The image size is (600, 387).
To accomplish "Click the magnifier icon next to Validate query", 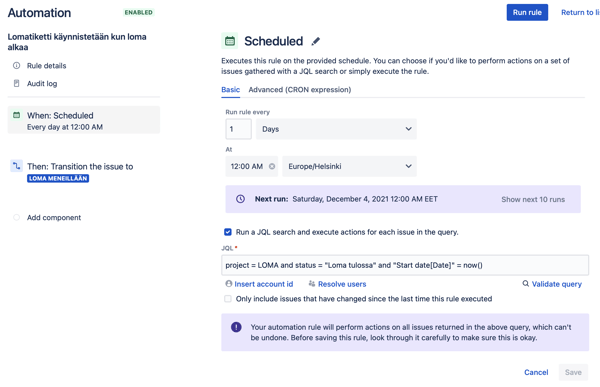I will coord(526,284).
